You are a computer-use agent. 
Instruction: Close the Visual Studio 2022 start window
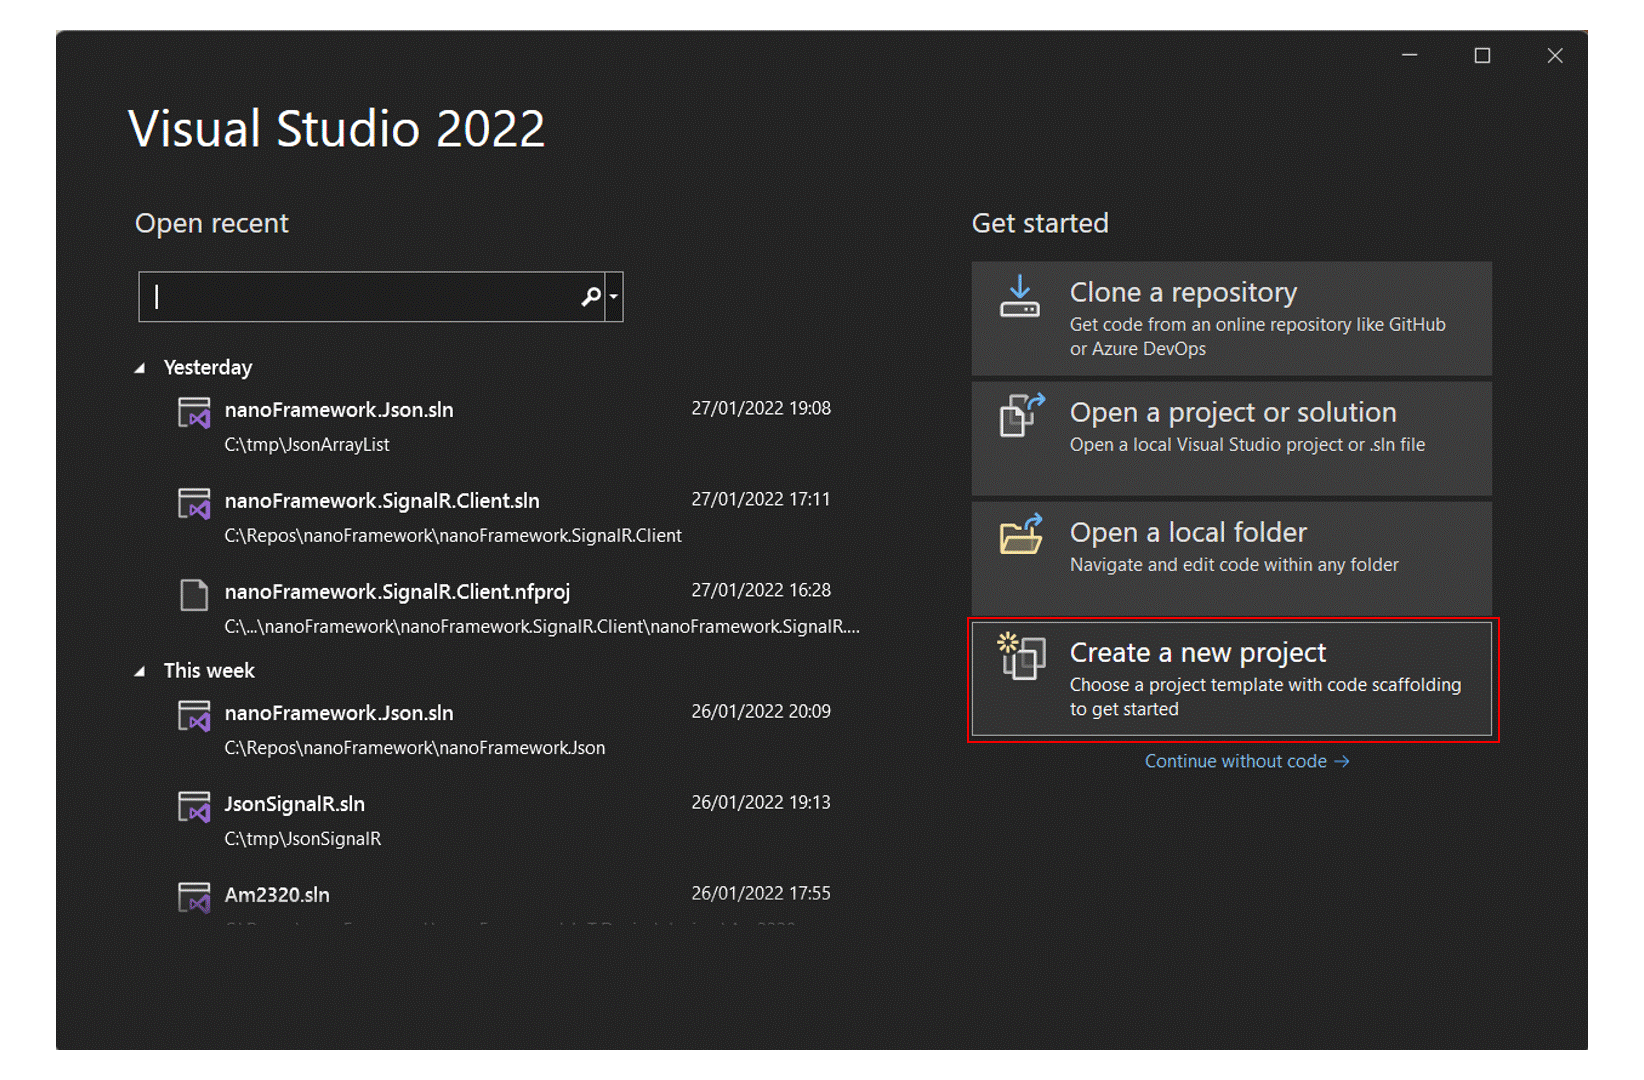point(1555,55)
